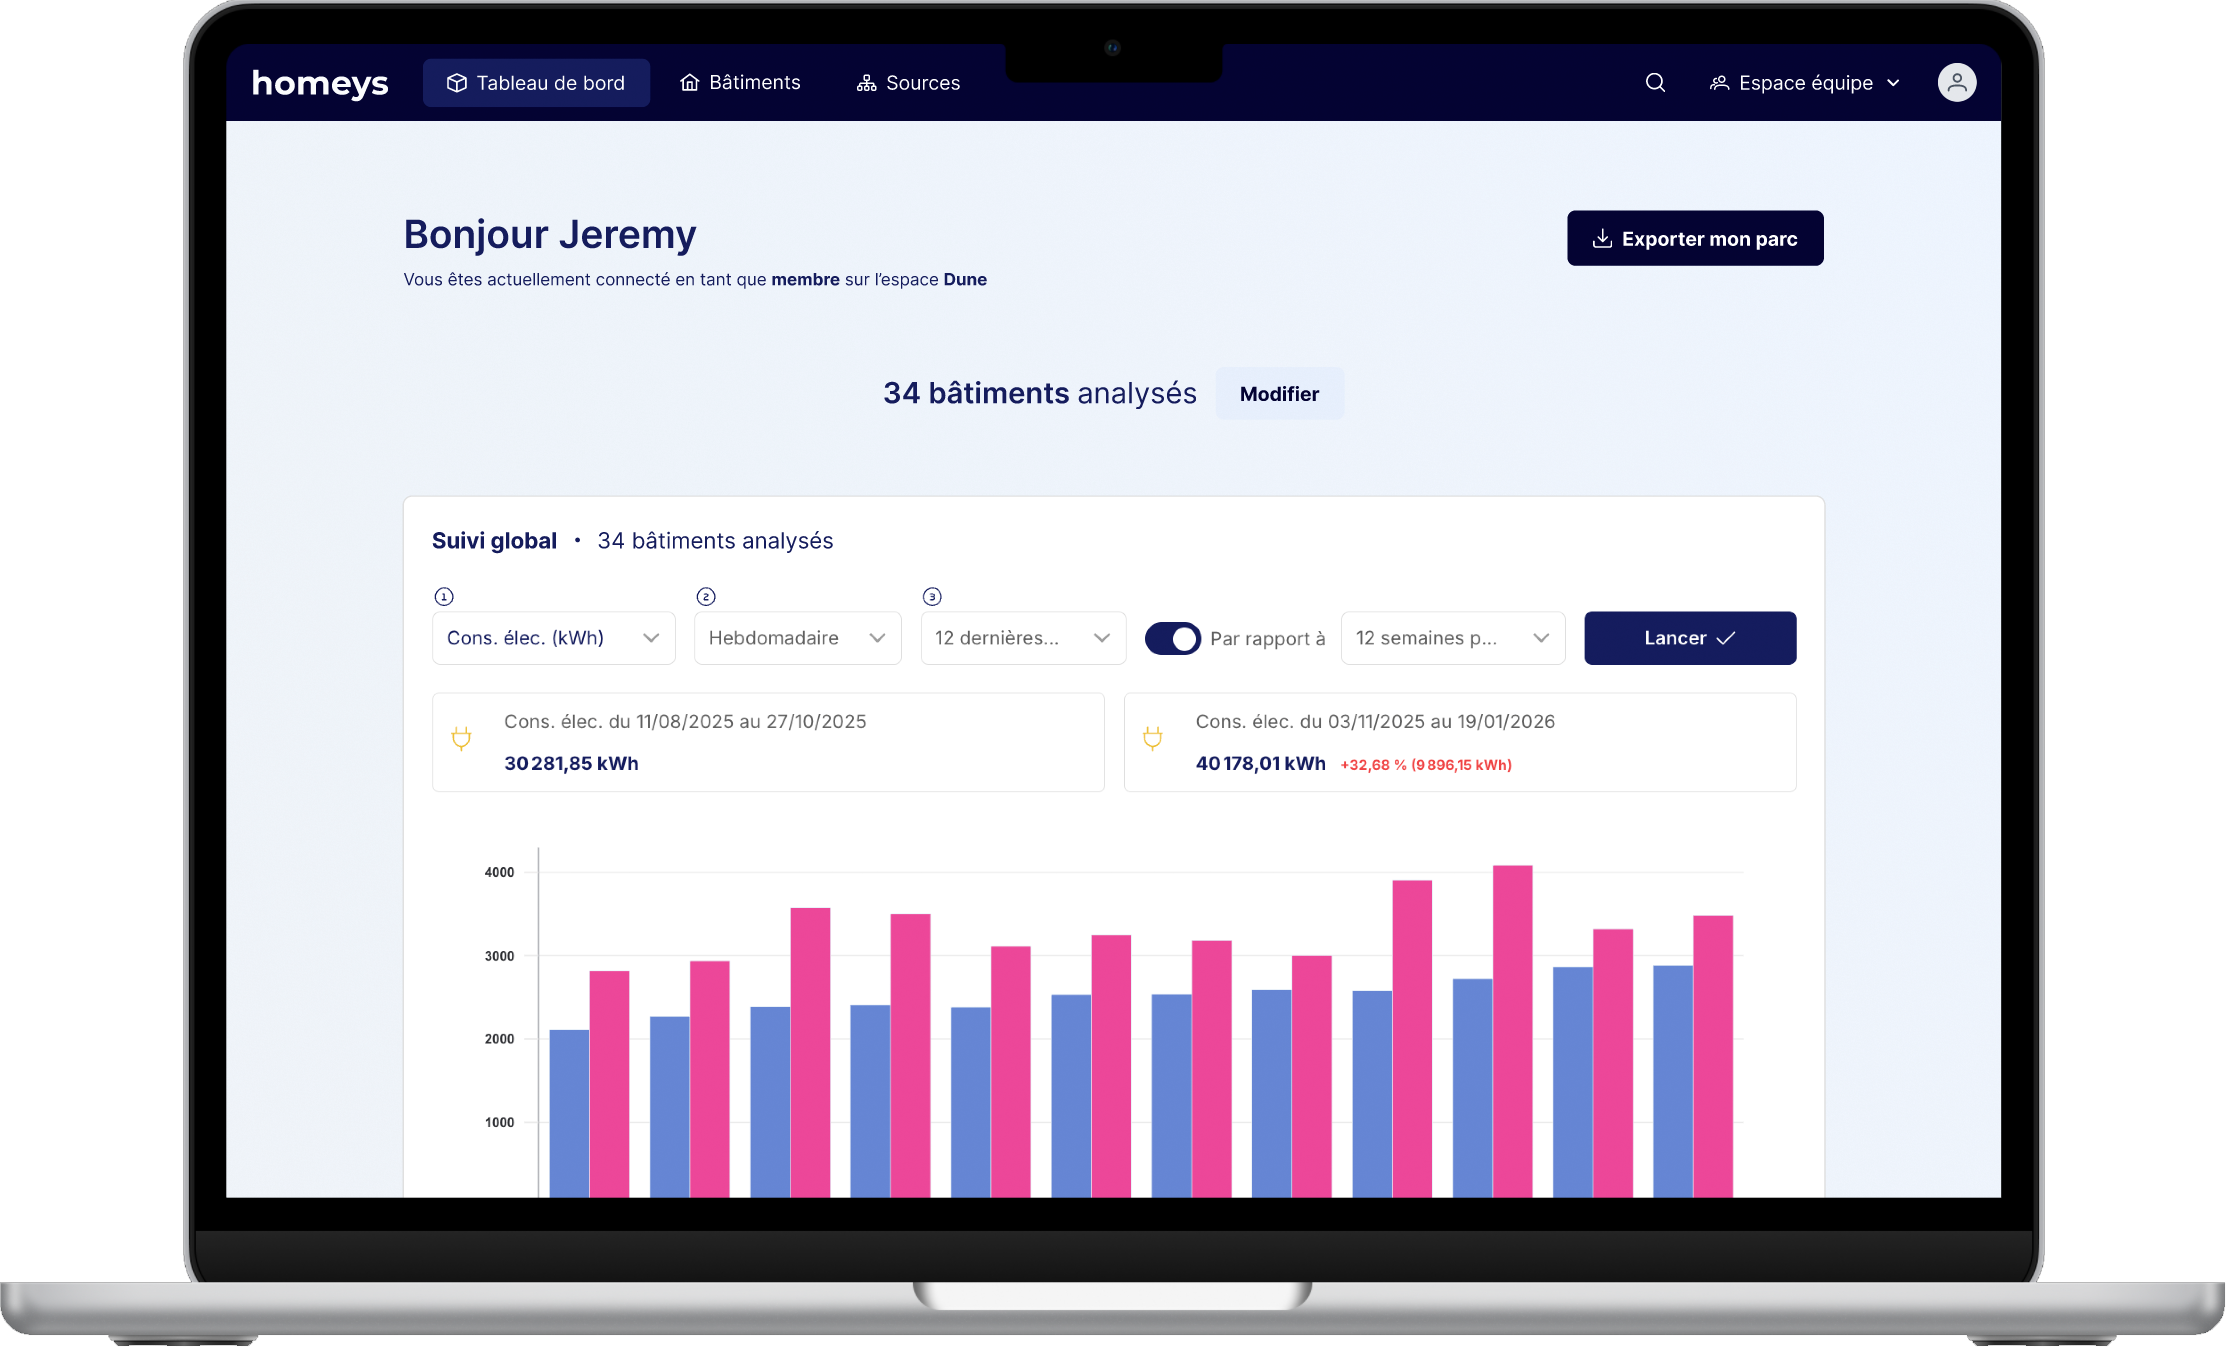Go to Tableau de bord tab
Image resolution: width=2226 pixels, height=1347 pixels.
tap(536, 83)
